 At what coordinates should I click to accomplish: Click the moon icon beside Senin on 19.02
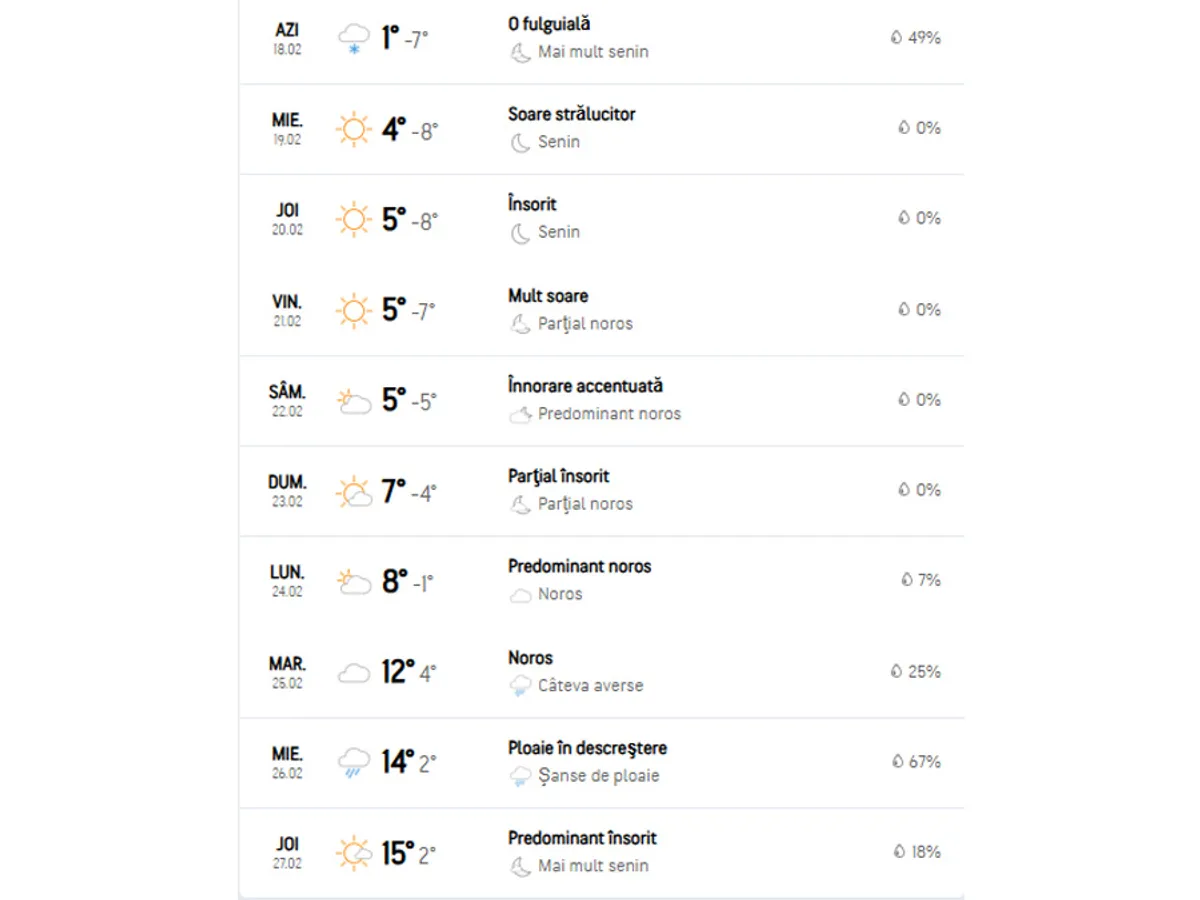pos(520,143)
